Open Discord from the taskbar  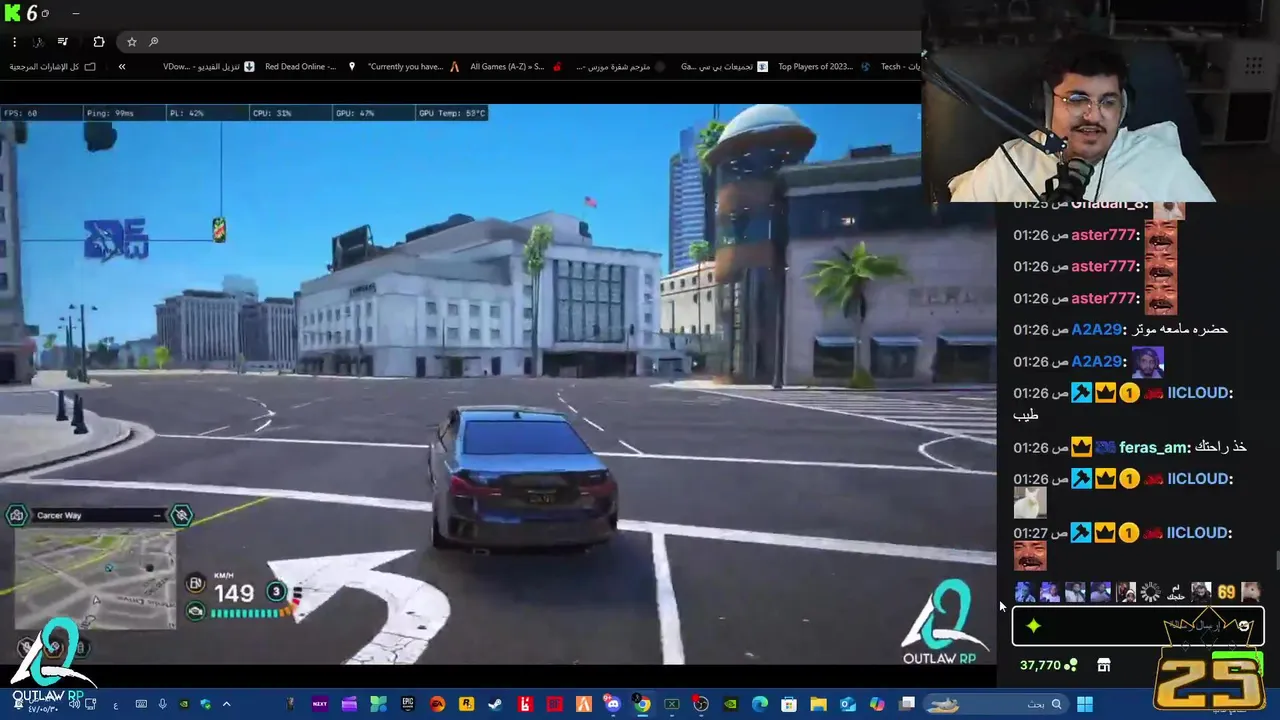pyautogui.click(x=613, y=704)
